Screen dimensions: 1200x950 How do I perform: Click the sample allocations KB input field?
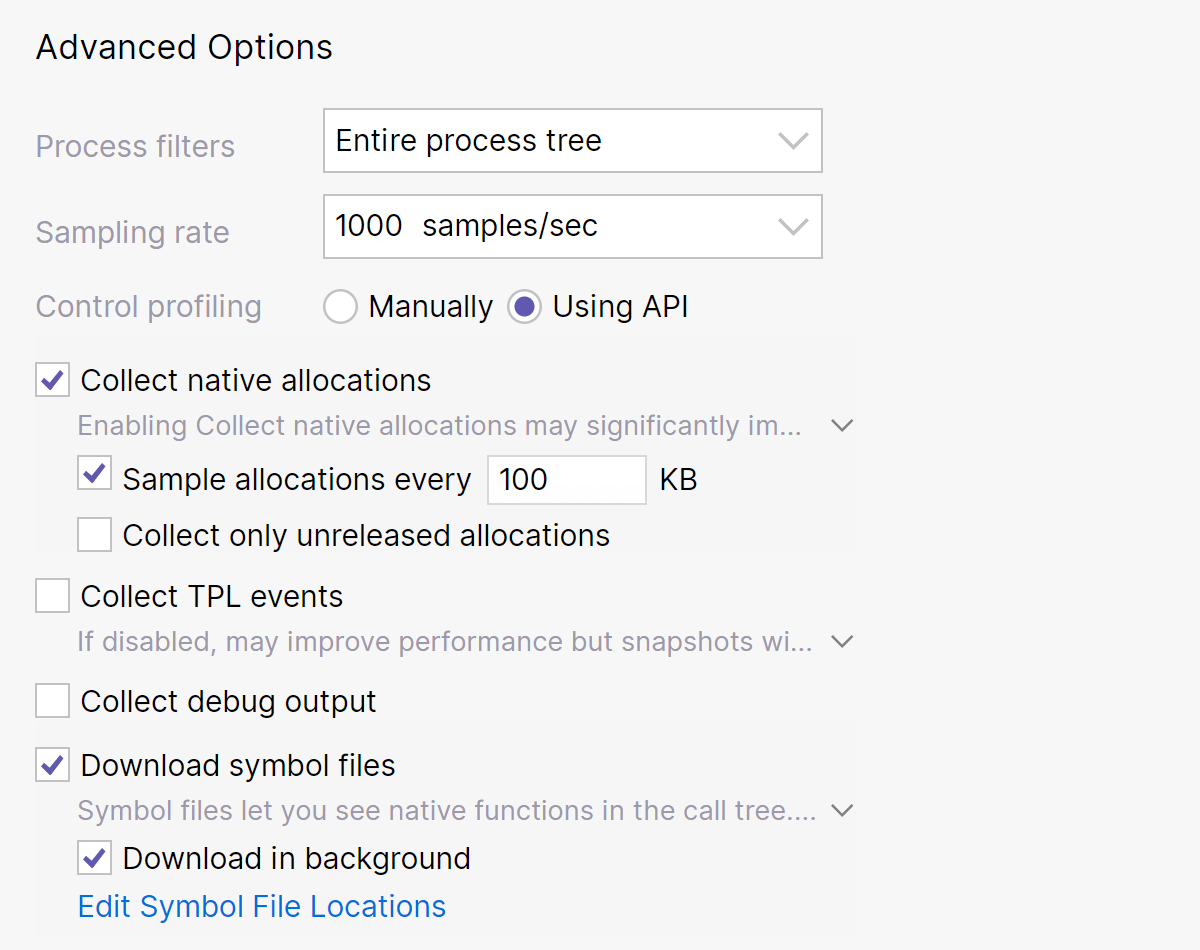[566, 480]
